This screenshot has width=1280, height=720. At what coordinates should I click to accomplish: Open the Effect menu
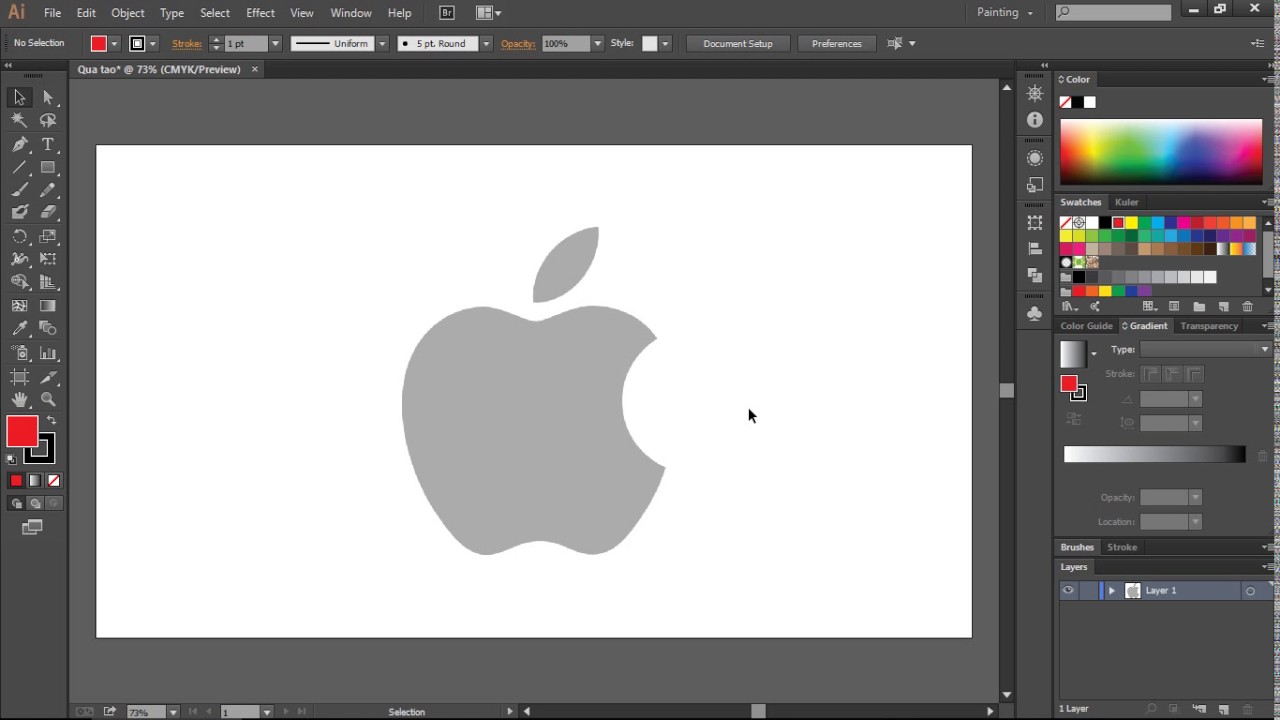(x=260, y=13)
